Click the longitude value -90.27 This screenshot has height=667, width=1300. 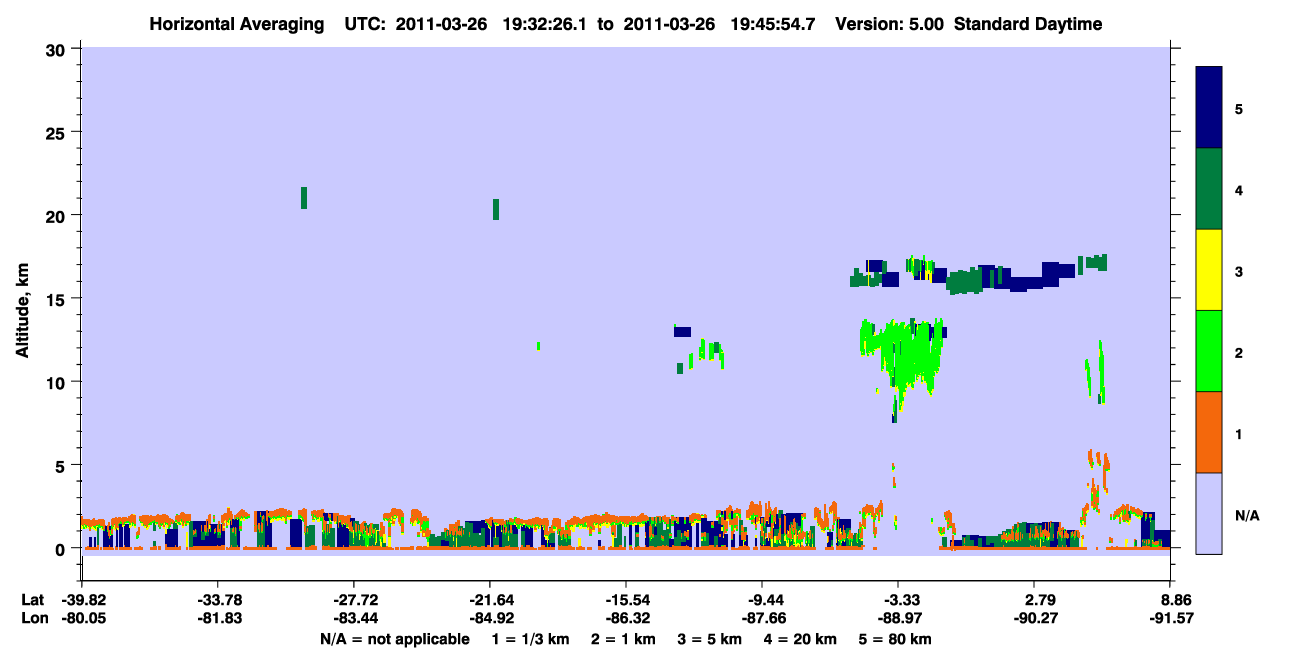click(1035, 618)
